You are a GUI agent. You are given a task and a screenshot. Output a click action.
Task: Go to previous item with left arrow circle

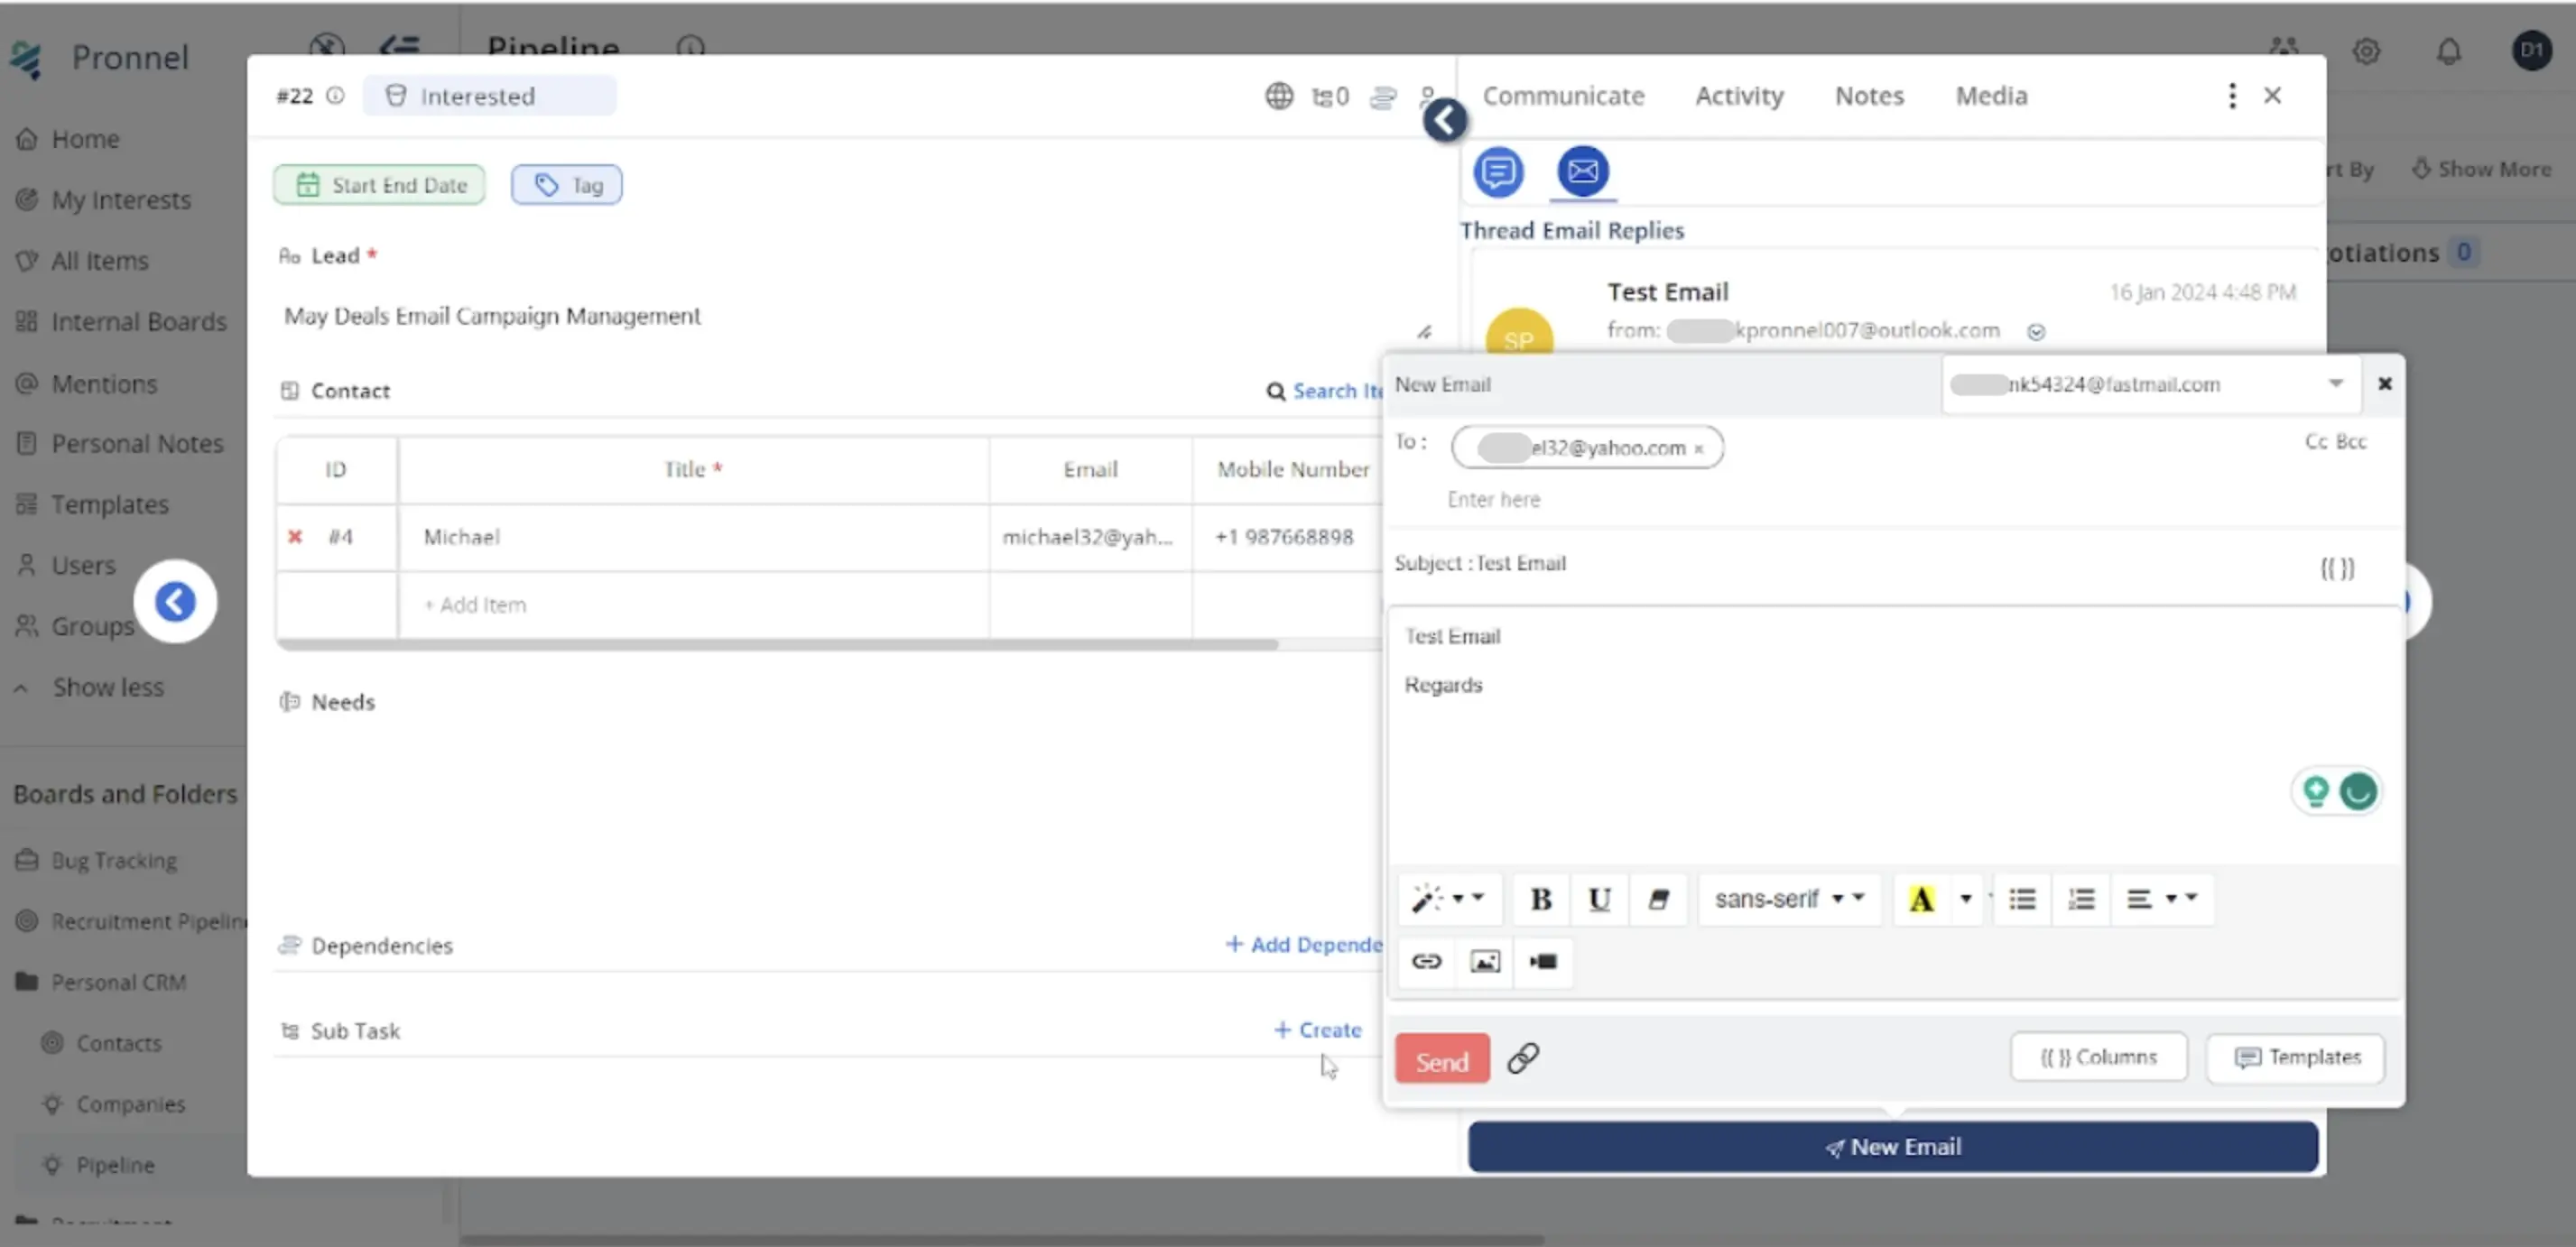(x=175, y=602)
